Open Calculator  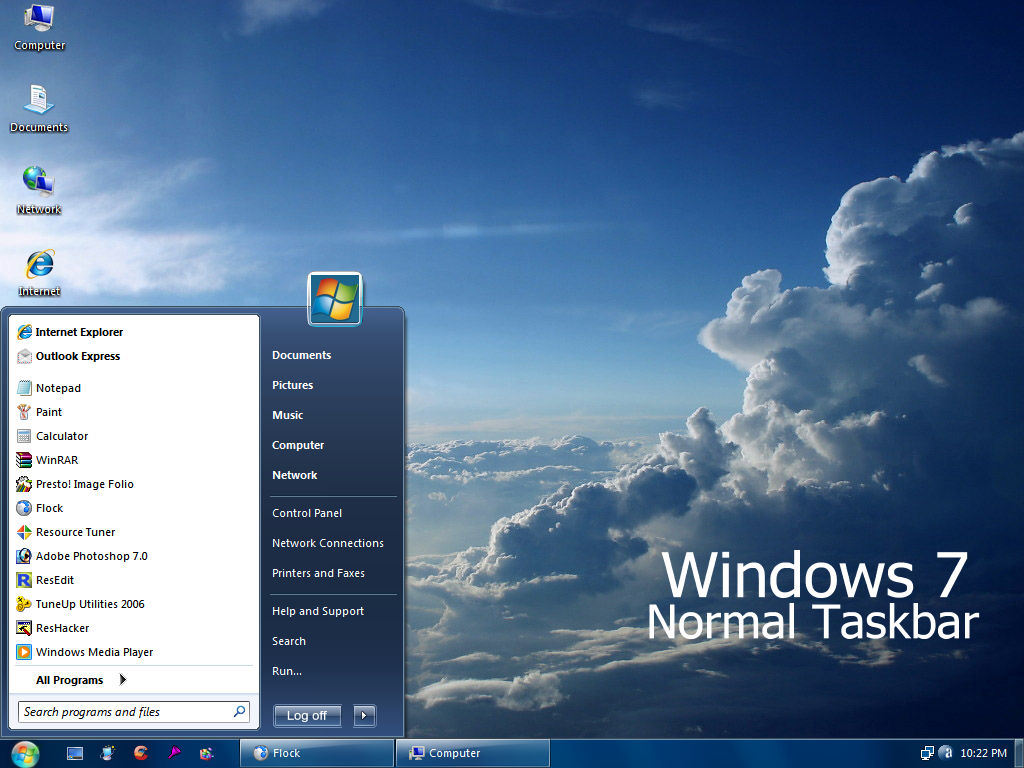60,435
